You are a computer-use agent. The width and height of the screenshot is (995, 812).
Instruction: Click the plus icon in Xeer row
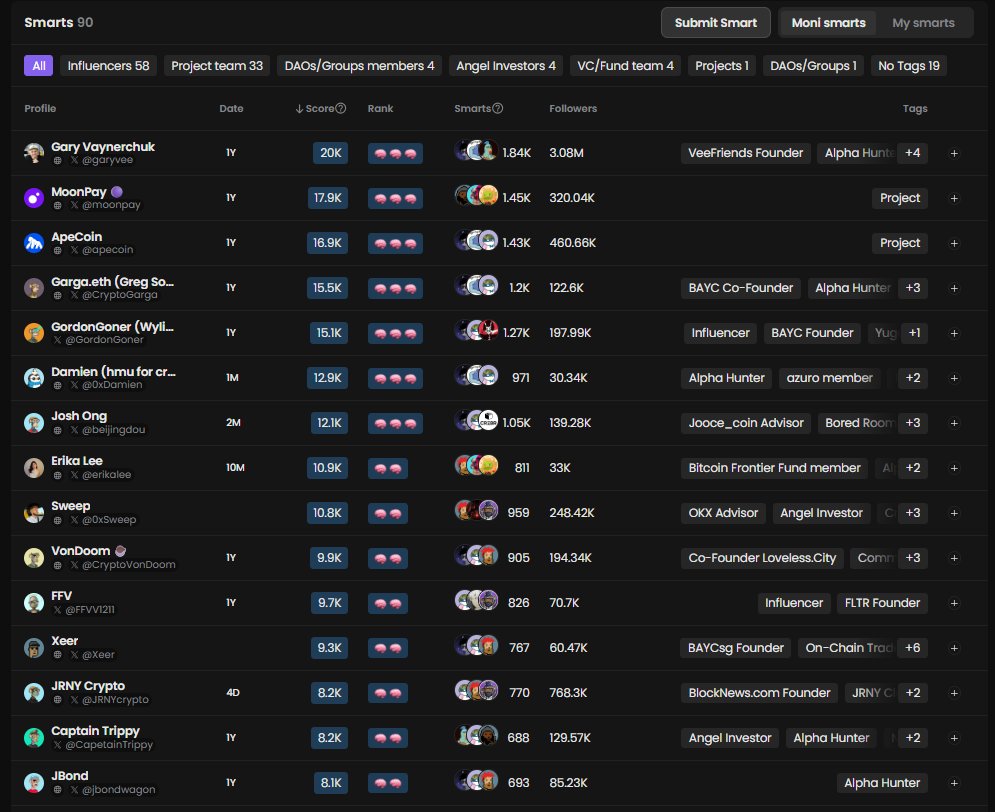coord(954,648)
